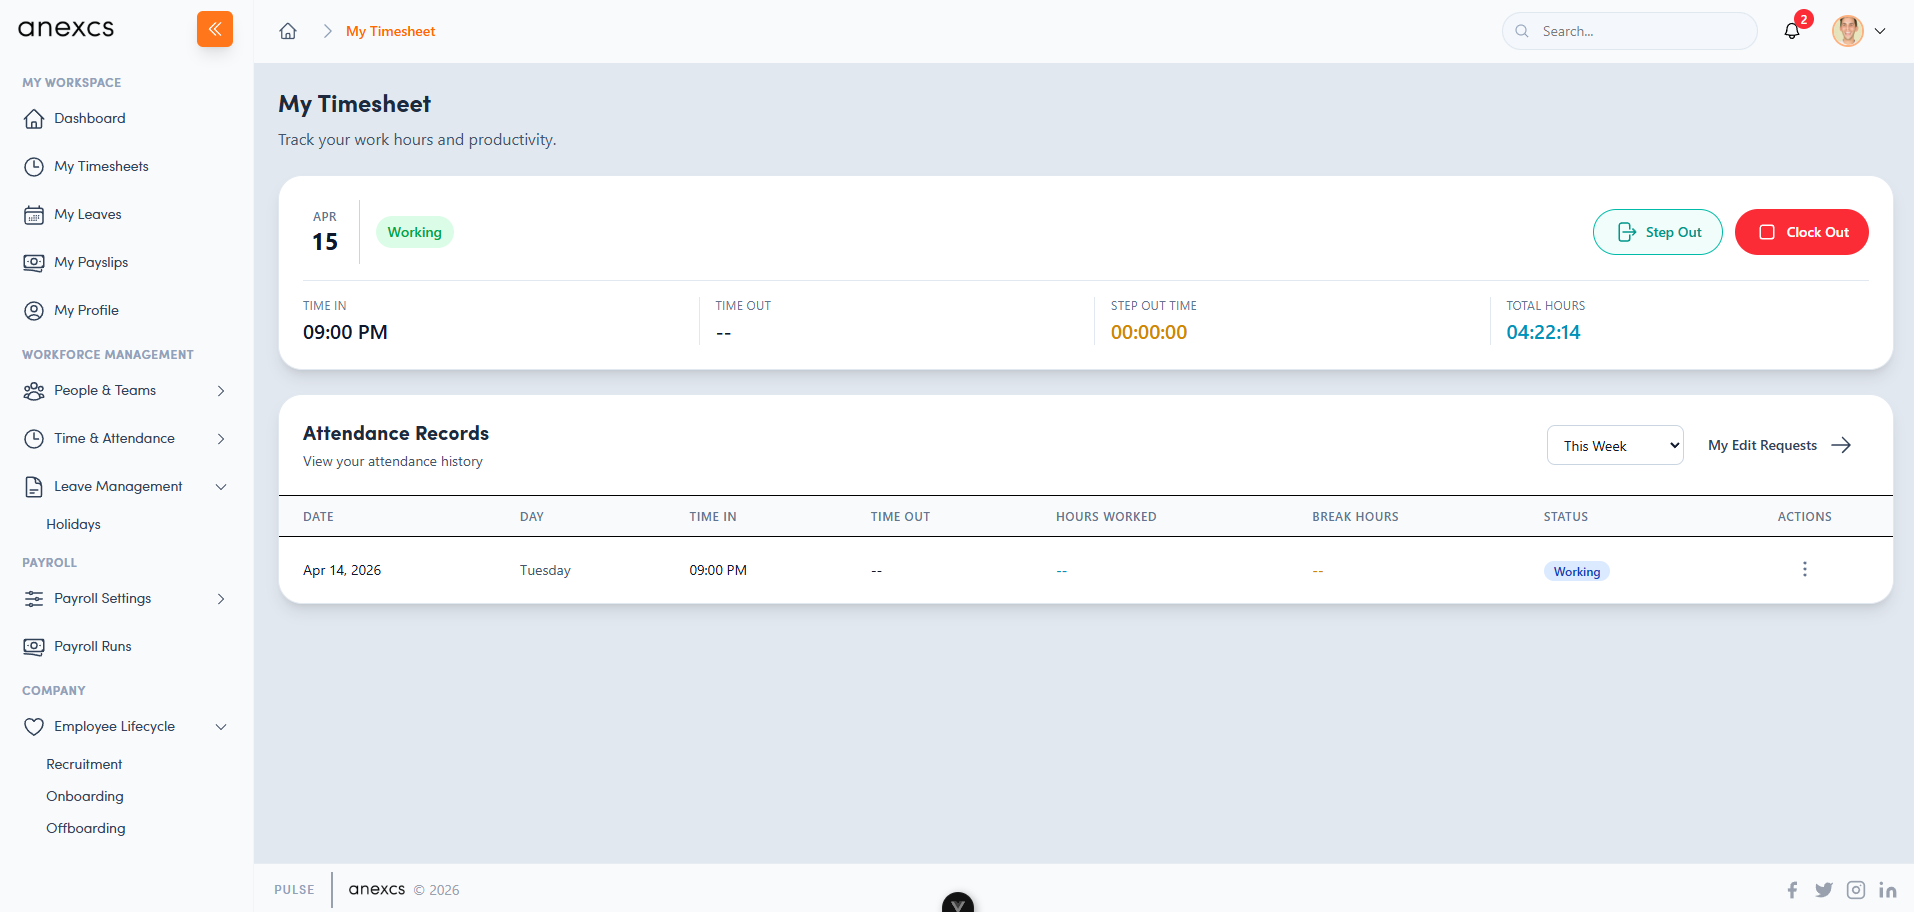
Task: Click the Search field
Action: 1630,31
